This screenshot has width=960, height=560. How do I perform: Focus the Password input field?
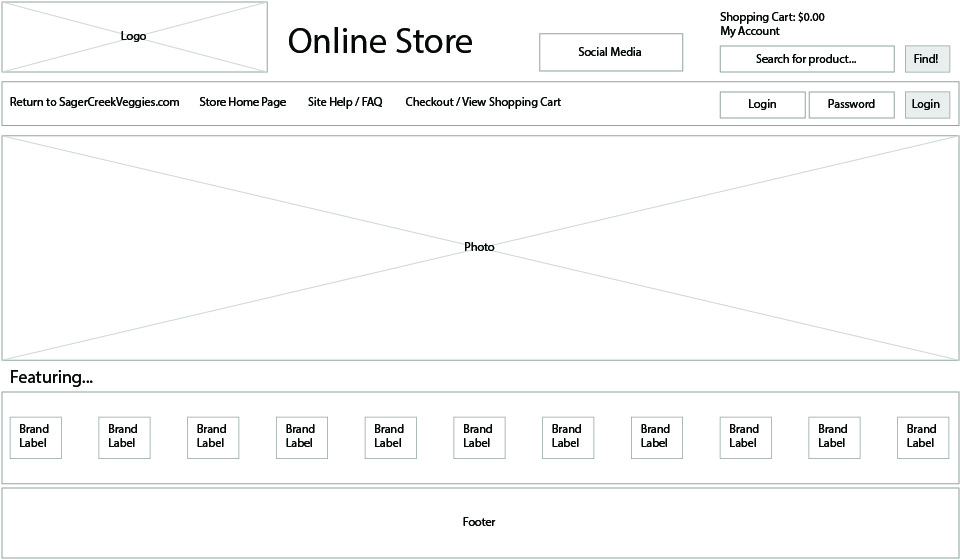(x=851, y=104)
